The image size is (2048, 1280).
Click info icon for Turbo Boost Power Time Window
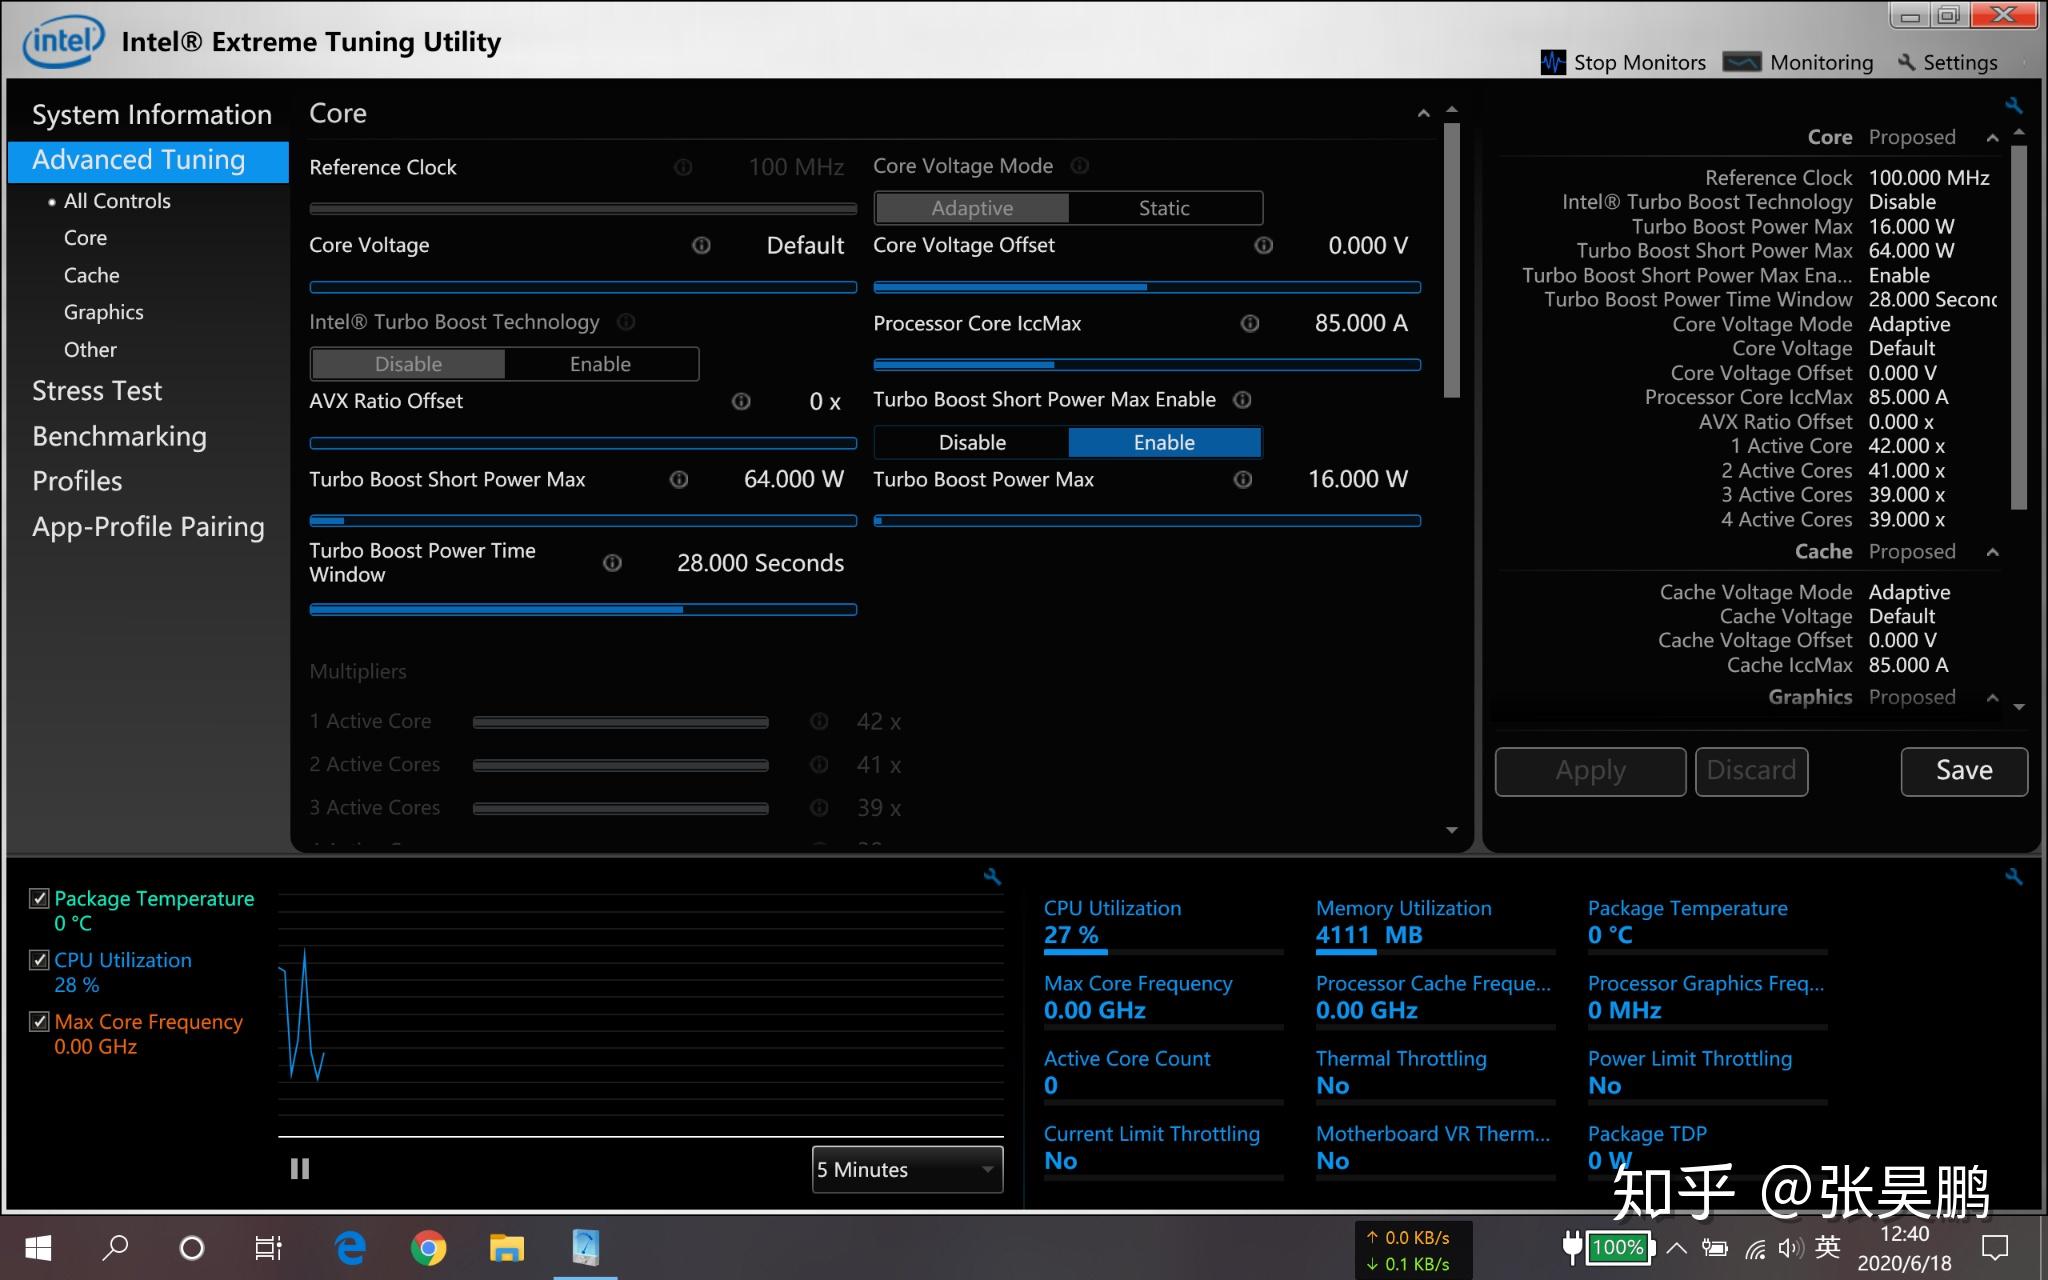click(x=613, y=563)
